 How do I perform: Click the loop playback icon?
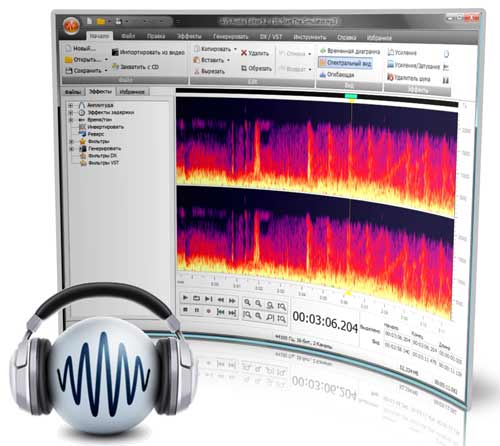197,299
